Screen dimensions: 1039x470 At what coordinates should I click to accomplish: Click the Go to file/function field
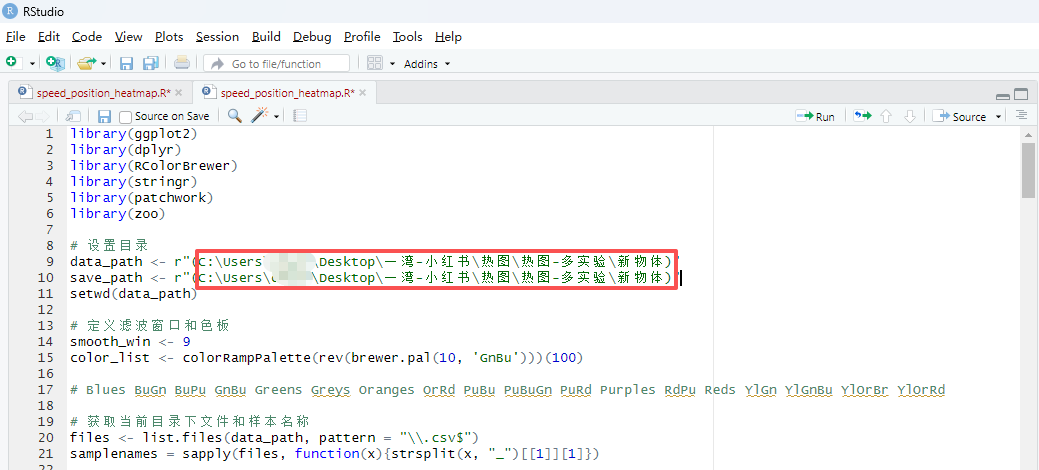[x=276, y=63]
